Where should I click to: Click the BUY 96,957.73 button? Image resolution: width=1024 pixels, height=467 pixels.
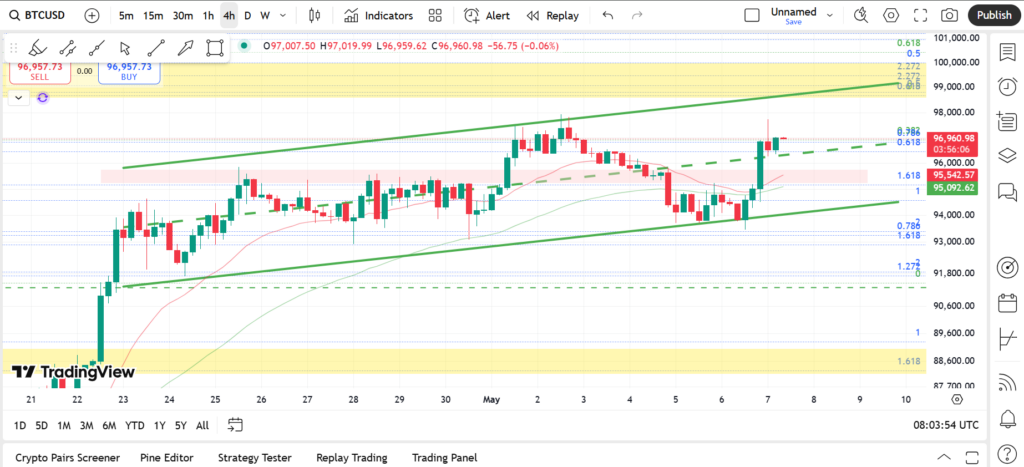129,71
